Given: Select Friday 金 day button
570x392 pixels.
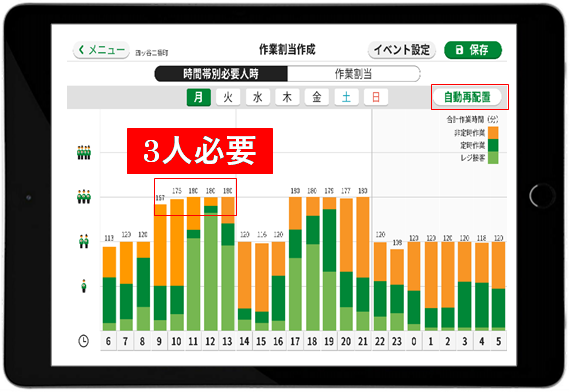Looking at the screenshot, I should tap(317, 97).
